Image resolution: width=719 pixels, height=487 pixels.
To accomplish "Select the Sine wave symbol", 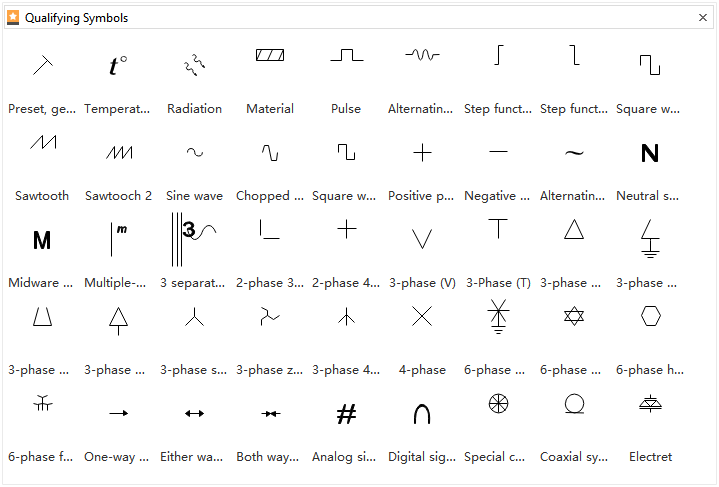I will (x=195, y=152).
